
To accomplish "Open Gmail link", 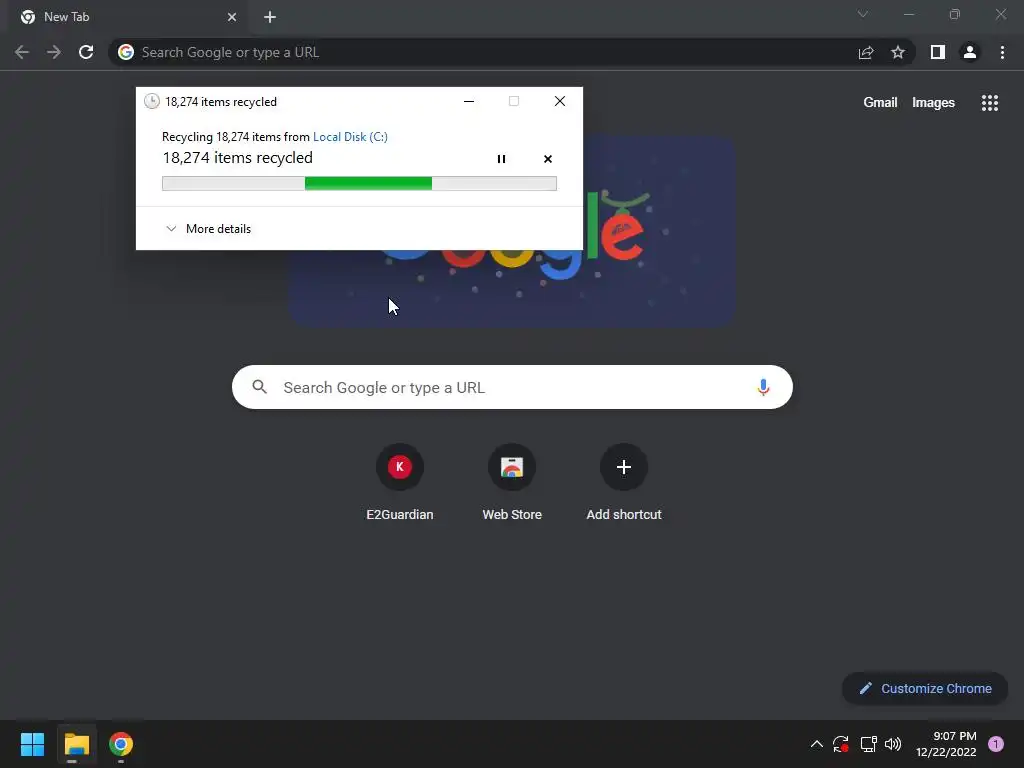I will coord(880,103).
